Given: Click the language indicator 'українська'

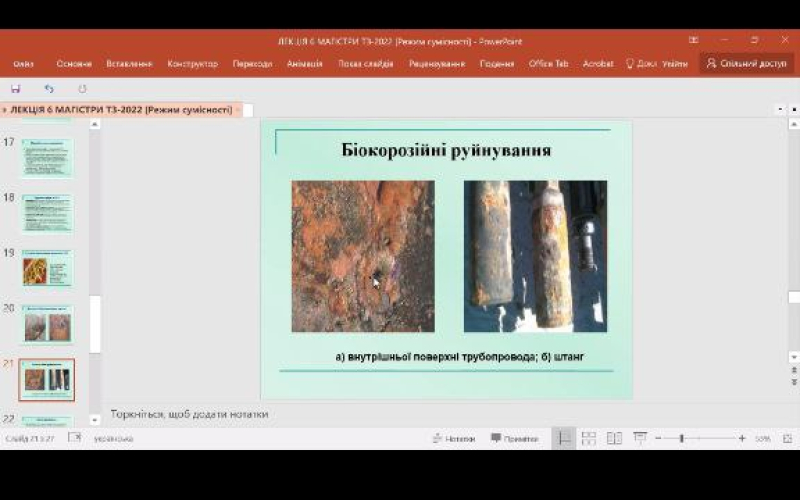Looking at the screenshot, I should coord(113,439).
